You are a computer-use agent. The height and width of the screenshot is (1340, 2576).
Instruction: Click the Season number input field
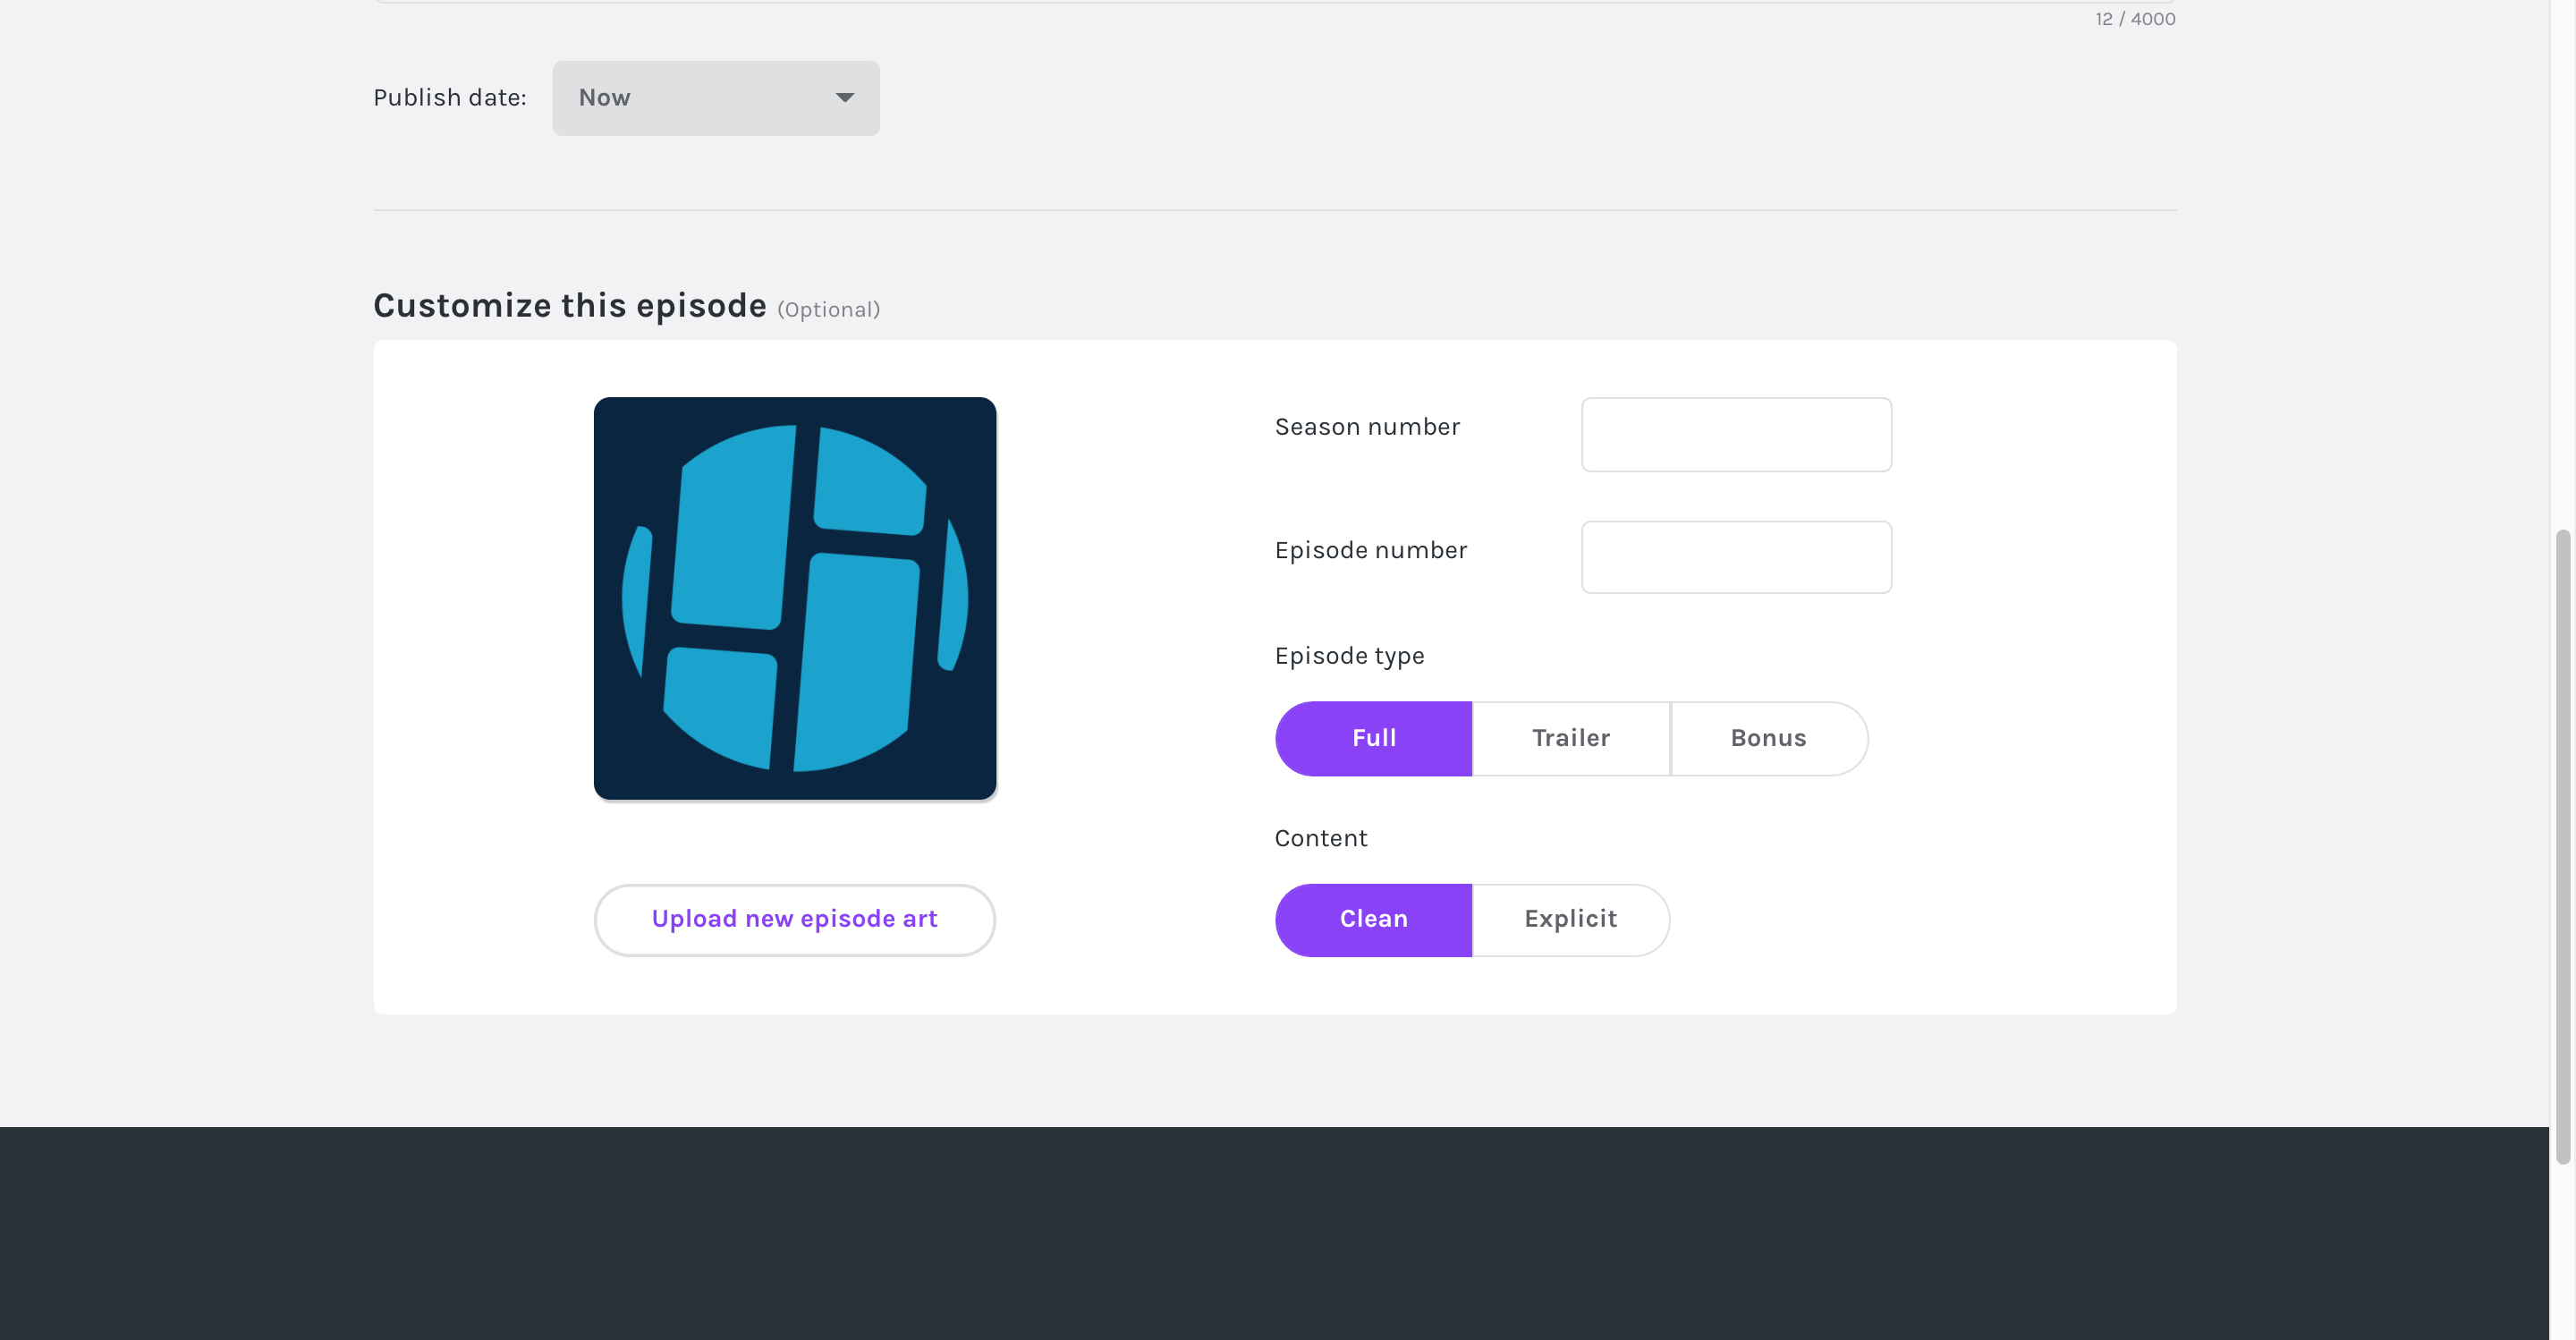click(1736, 435)
